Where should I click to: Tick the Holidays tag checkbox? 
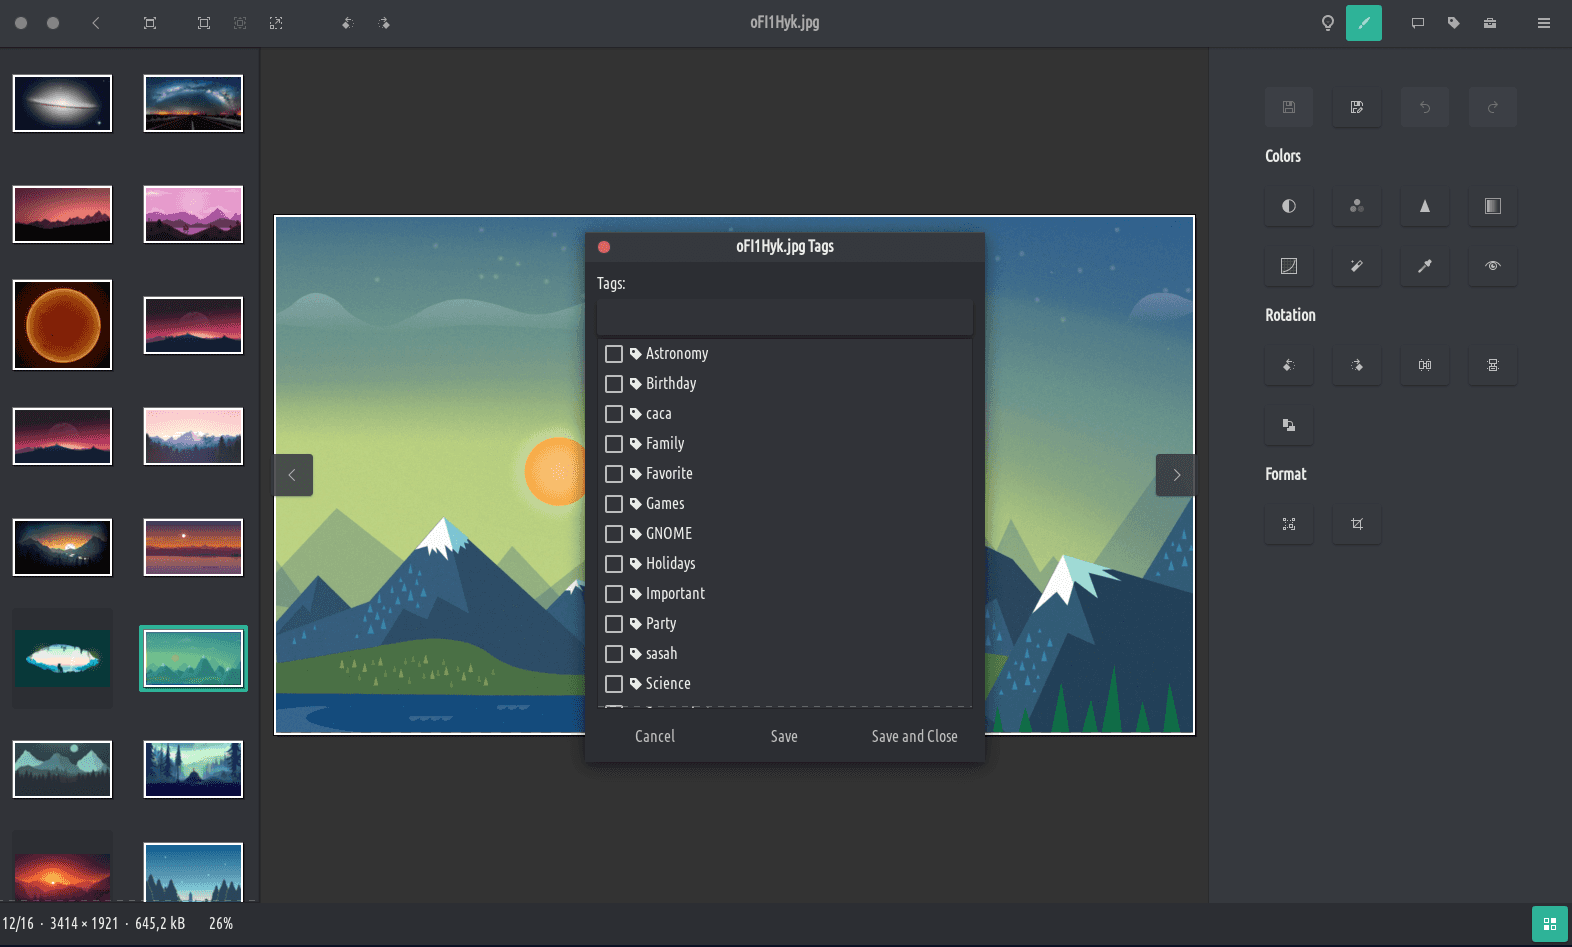tap(614, 564)
